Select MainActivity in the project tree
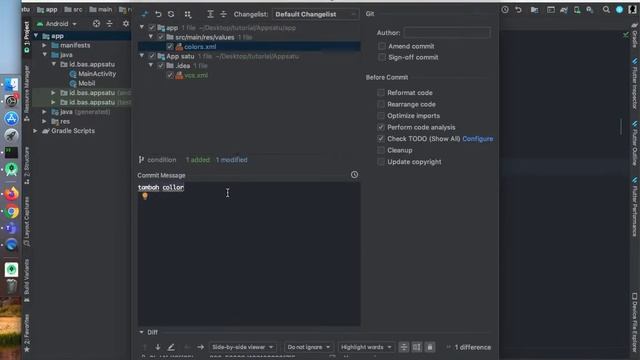Image resolution: width=640 pixels, height=360 pixels. tap(97, 74)
